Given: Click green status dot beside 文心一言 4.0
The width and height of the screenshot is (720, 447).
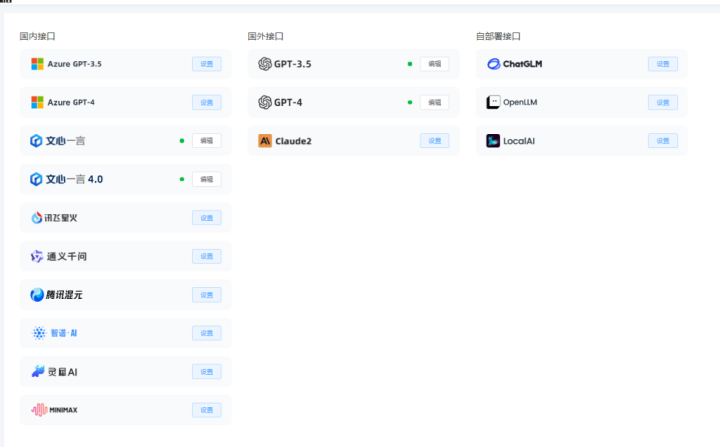Looking at the screenshot, I should pos(182,179).
